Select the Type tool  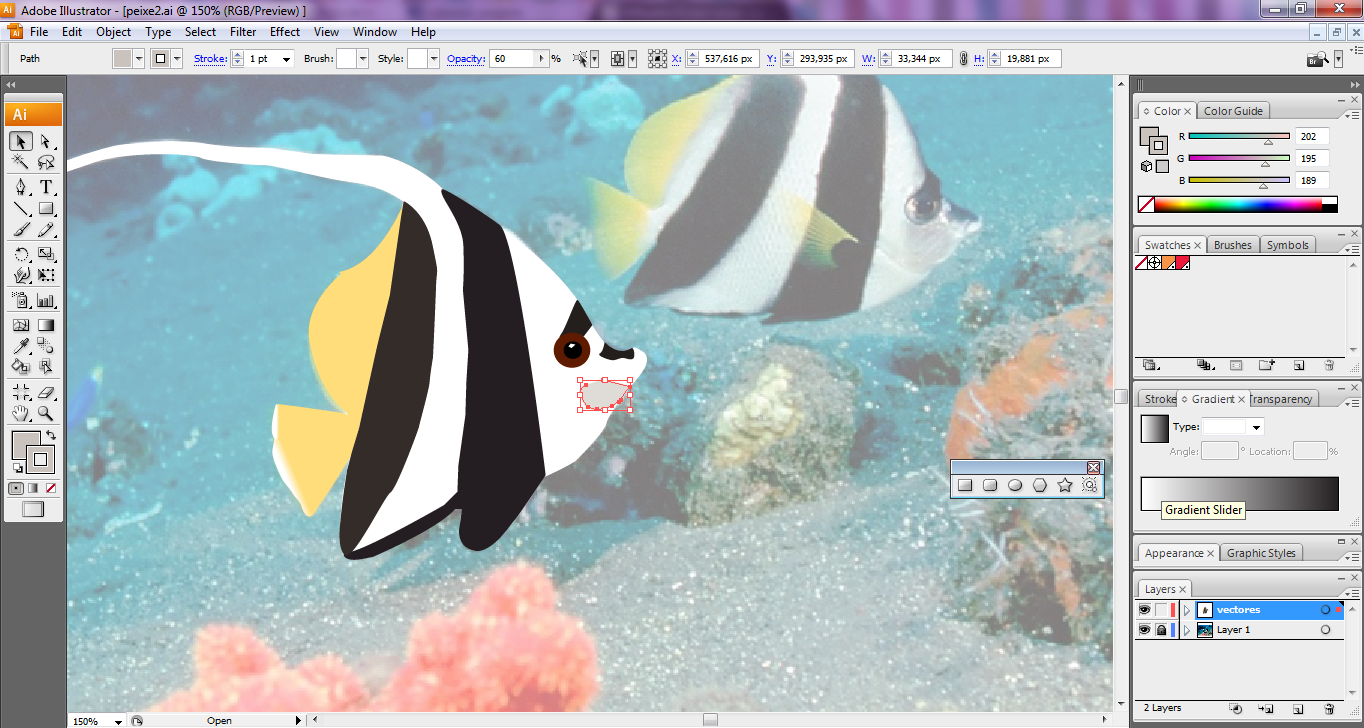(x=46, y=187)
